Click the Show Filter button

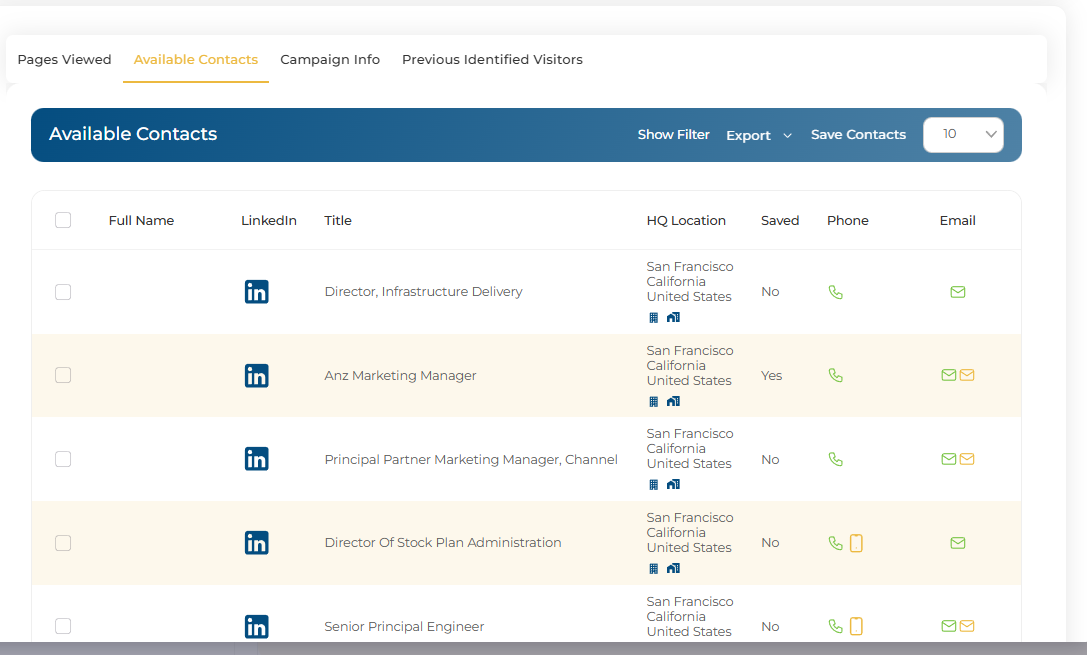[673, 135]
